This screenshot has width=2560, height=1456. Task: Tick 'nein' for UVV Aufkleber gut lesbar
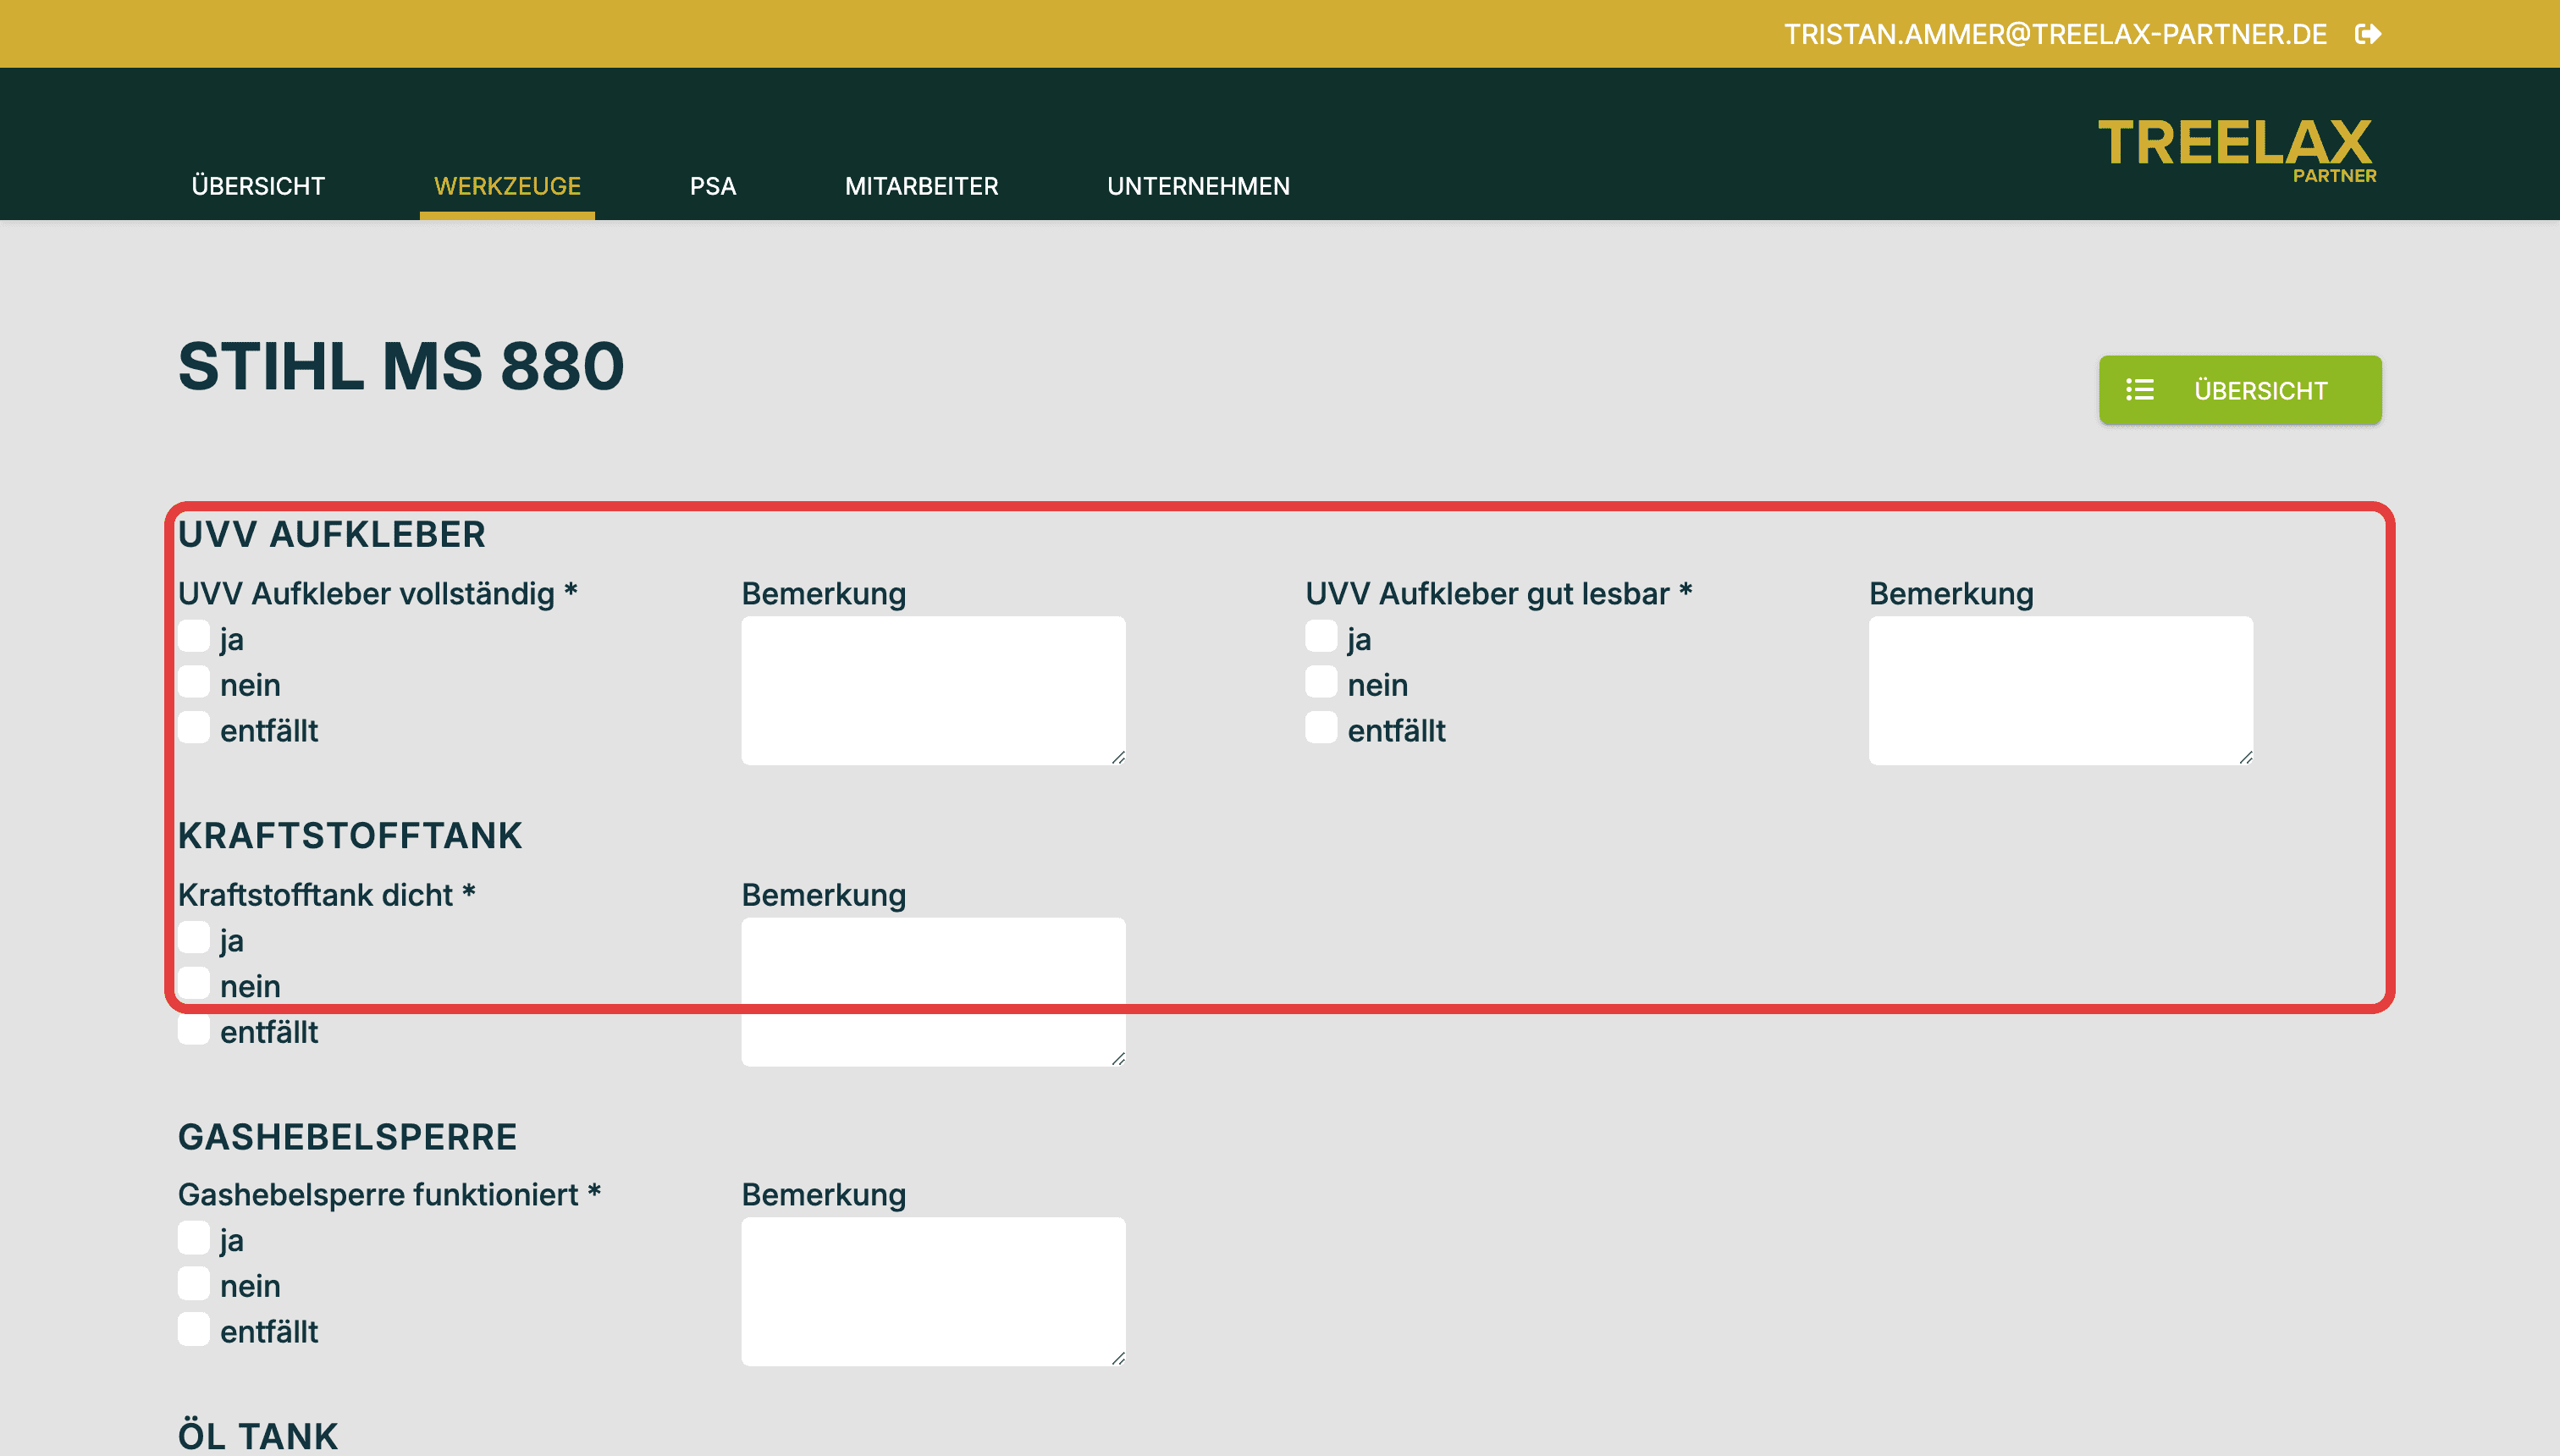[1321, 683]
